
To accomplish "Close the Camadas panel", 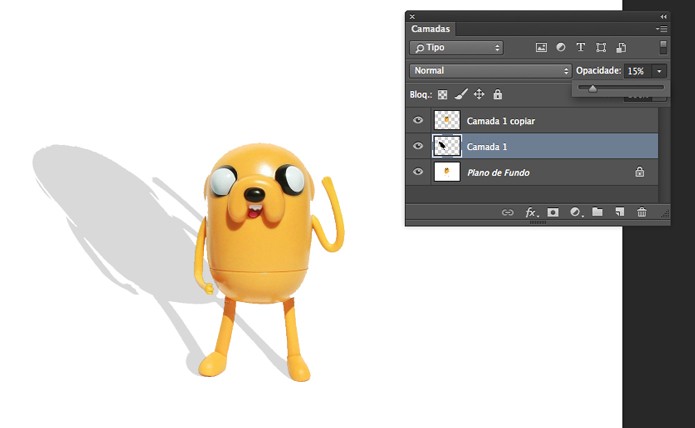I will (412, 16).
